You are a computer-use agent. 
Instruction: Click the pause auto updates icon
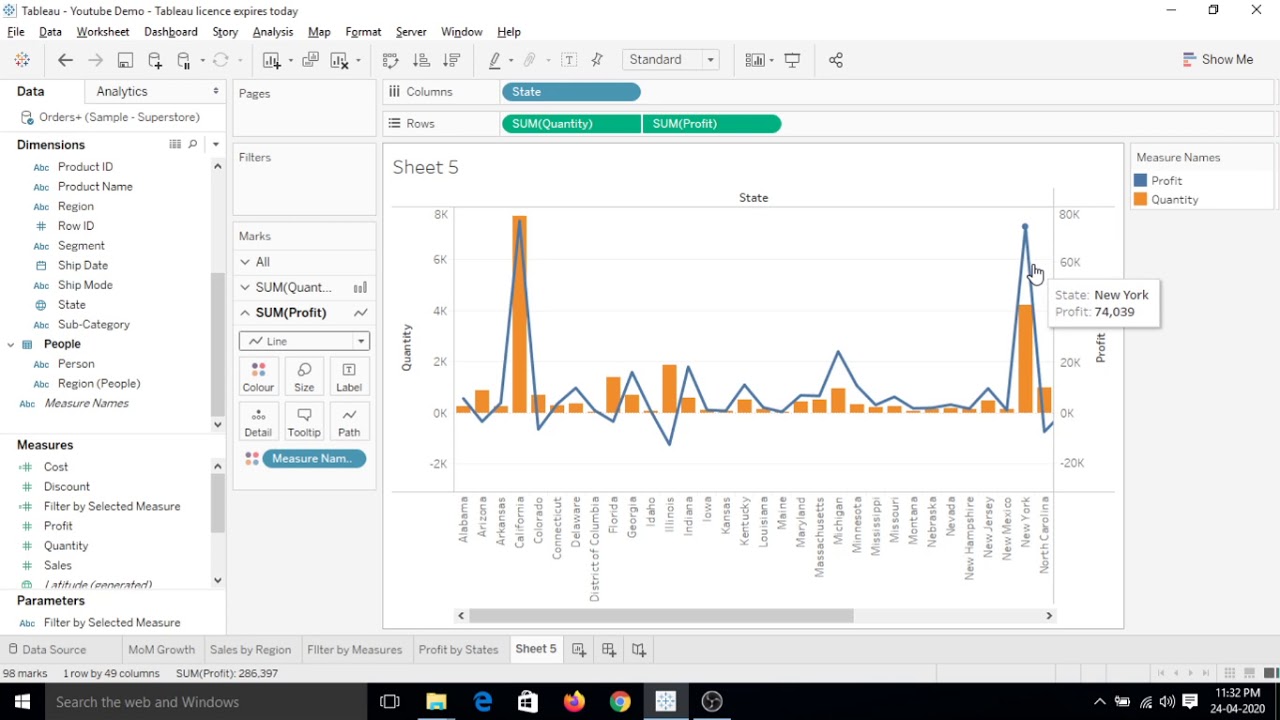point(184,60)
